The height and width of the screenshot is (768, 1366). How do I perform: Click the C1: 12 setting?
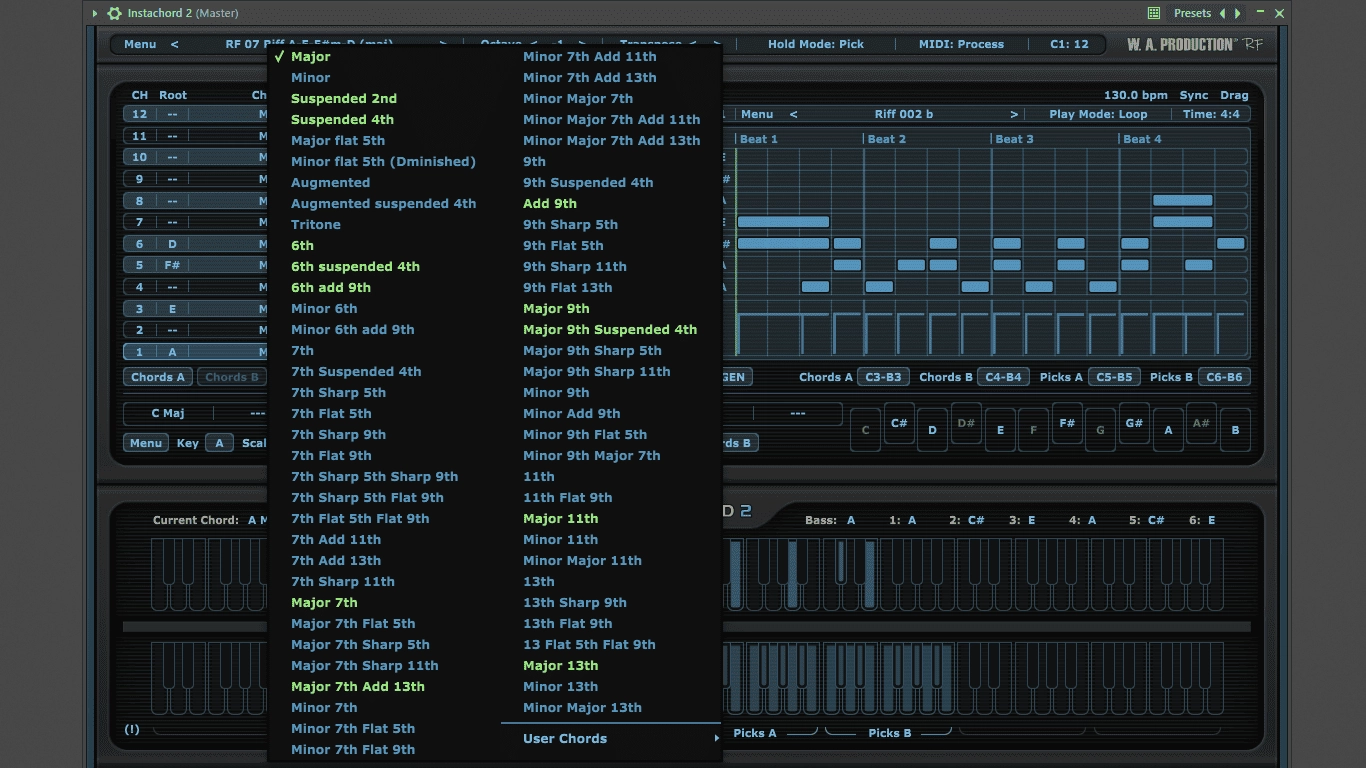coord(1069,44)
